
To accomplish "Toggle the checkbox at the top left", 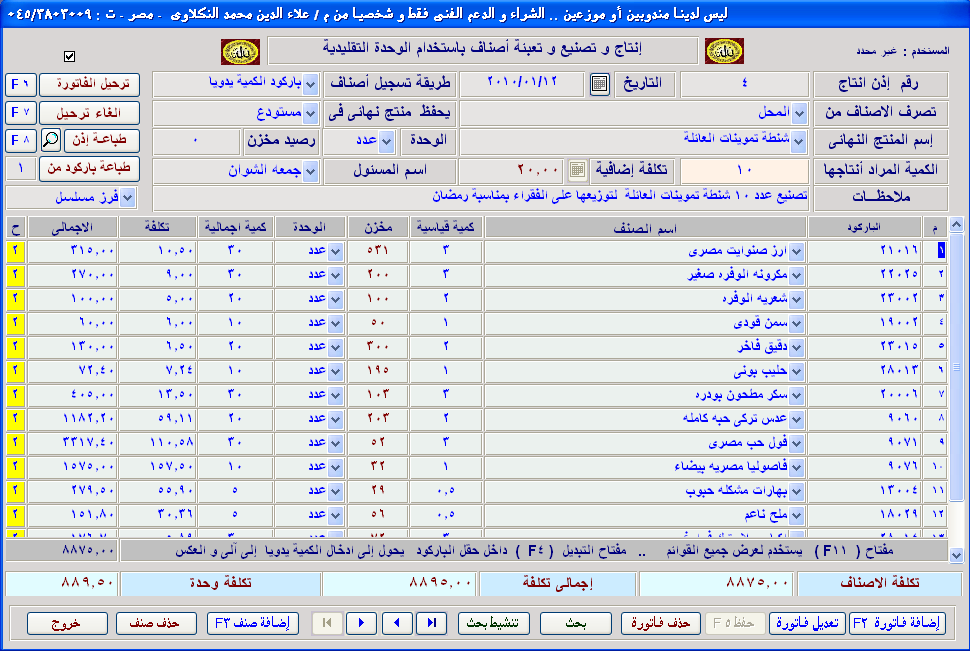I will [69, 56].
